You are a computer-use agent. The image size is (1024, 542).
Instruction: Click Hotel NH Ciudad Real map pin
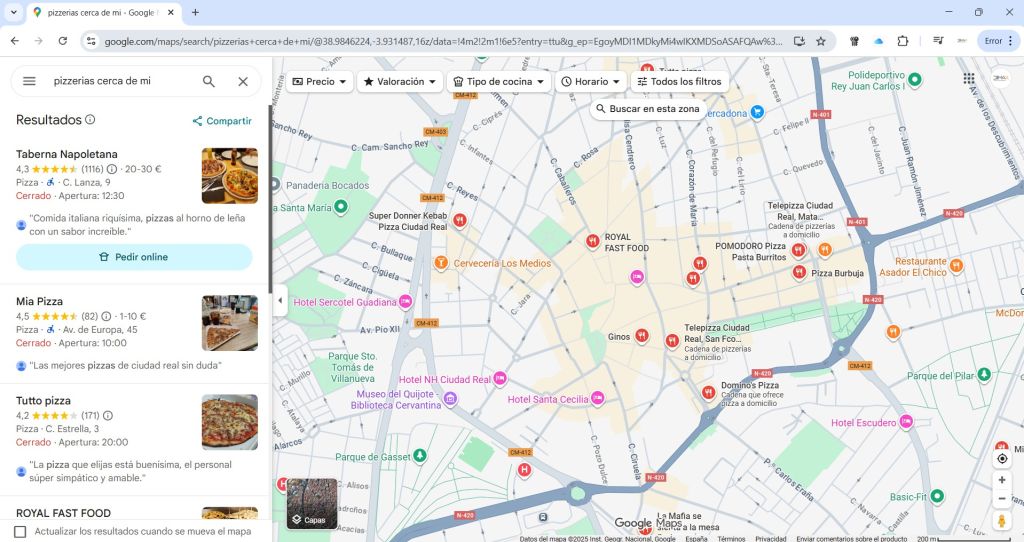click(x=500, y=378)
